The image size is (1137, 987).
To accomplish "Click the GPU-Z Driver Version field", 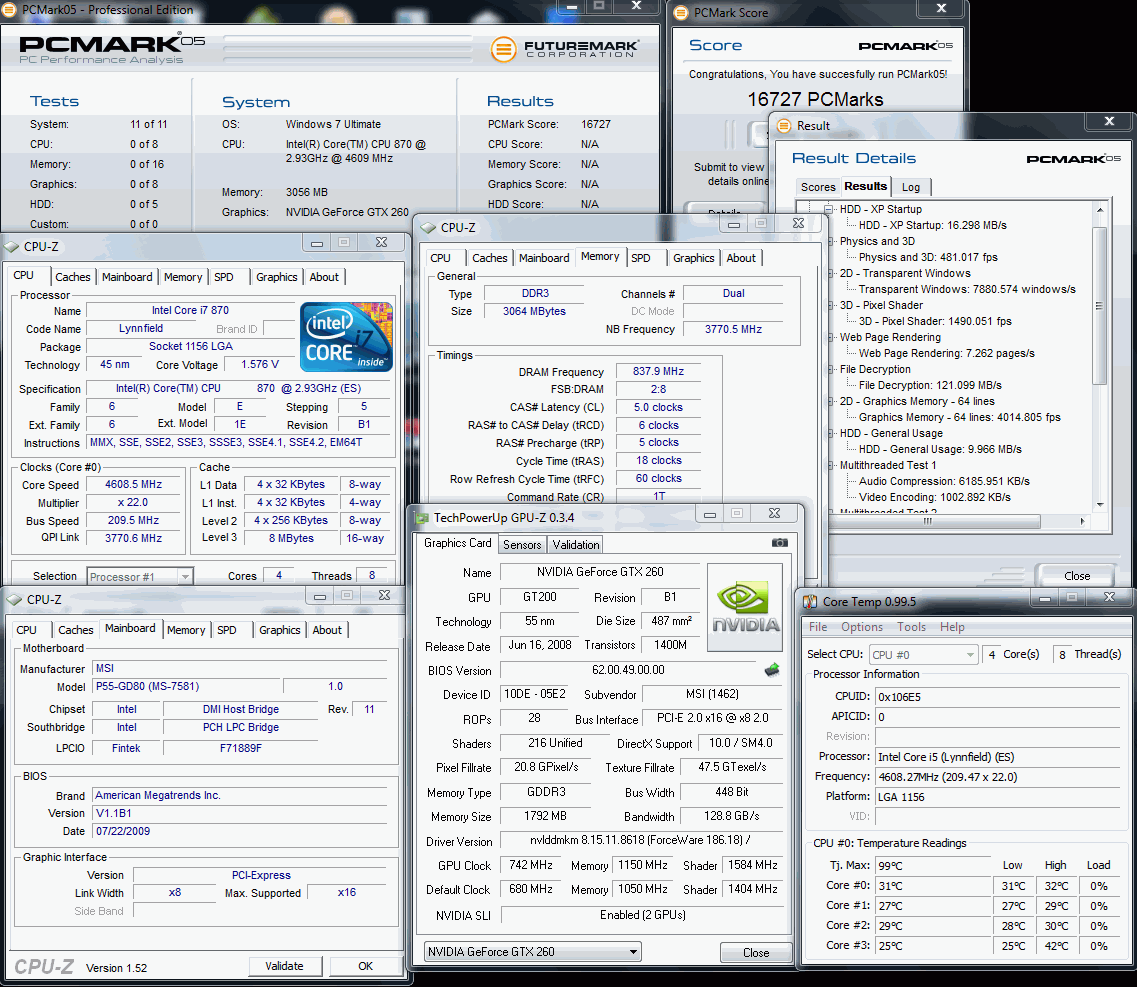I will tap(641, 841).
